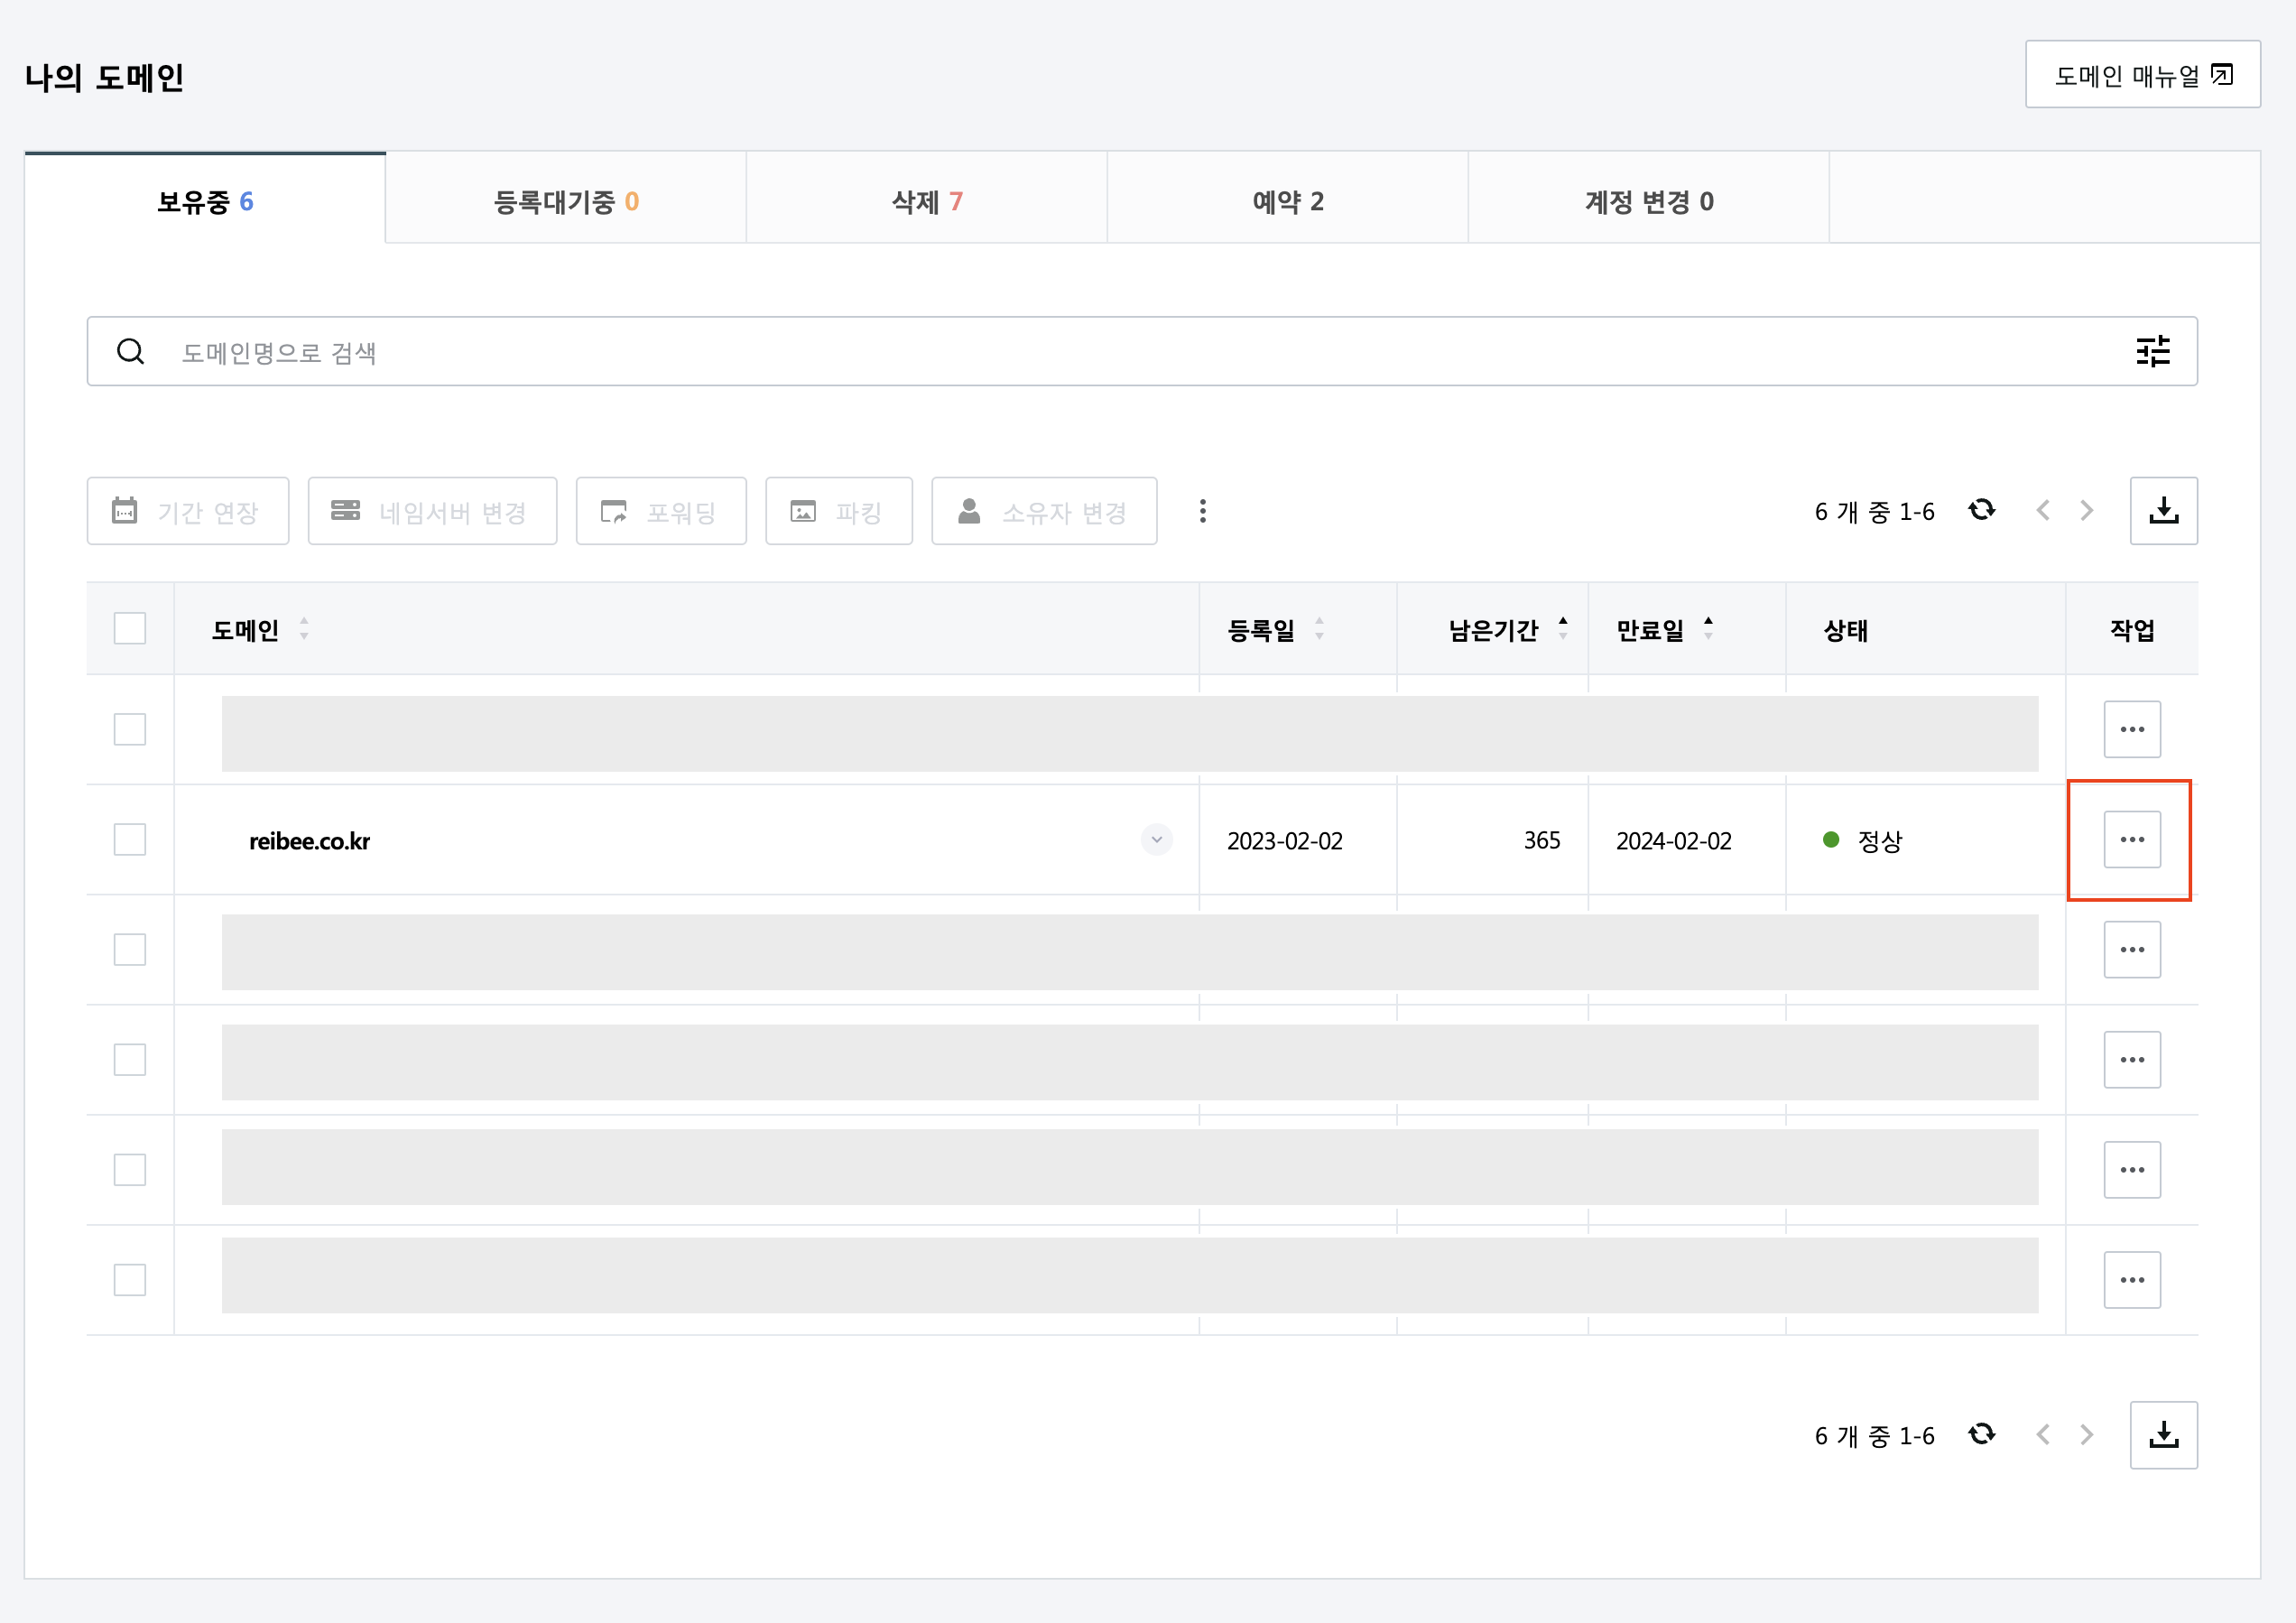Open the 도메인 매뉴얼 link button
This screenshot has width=2296, height=1623.
click(x=2142, y=75)
